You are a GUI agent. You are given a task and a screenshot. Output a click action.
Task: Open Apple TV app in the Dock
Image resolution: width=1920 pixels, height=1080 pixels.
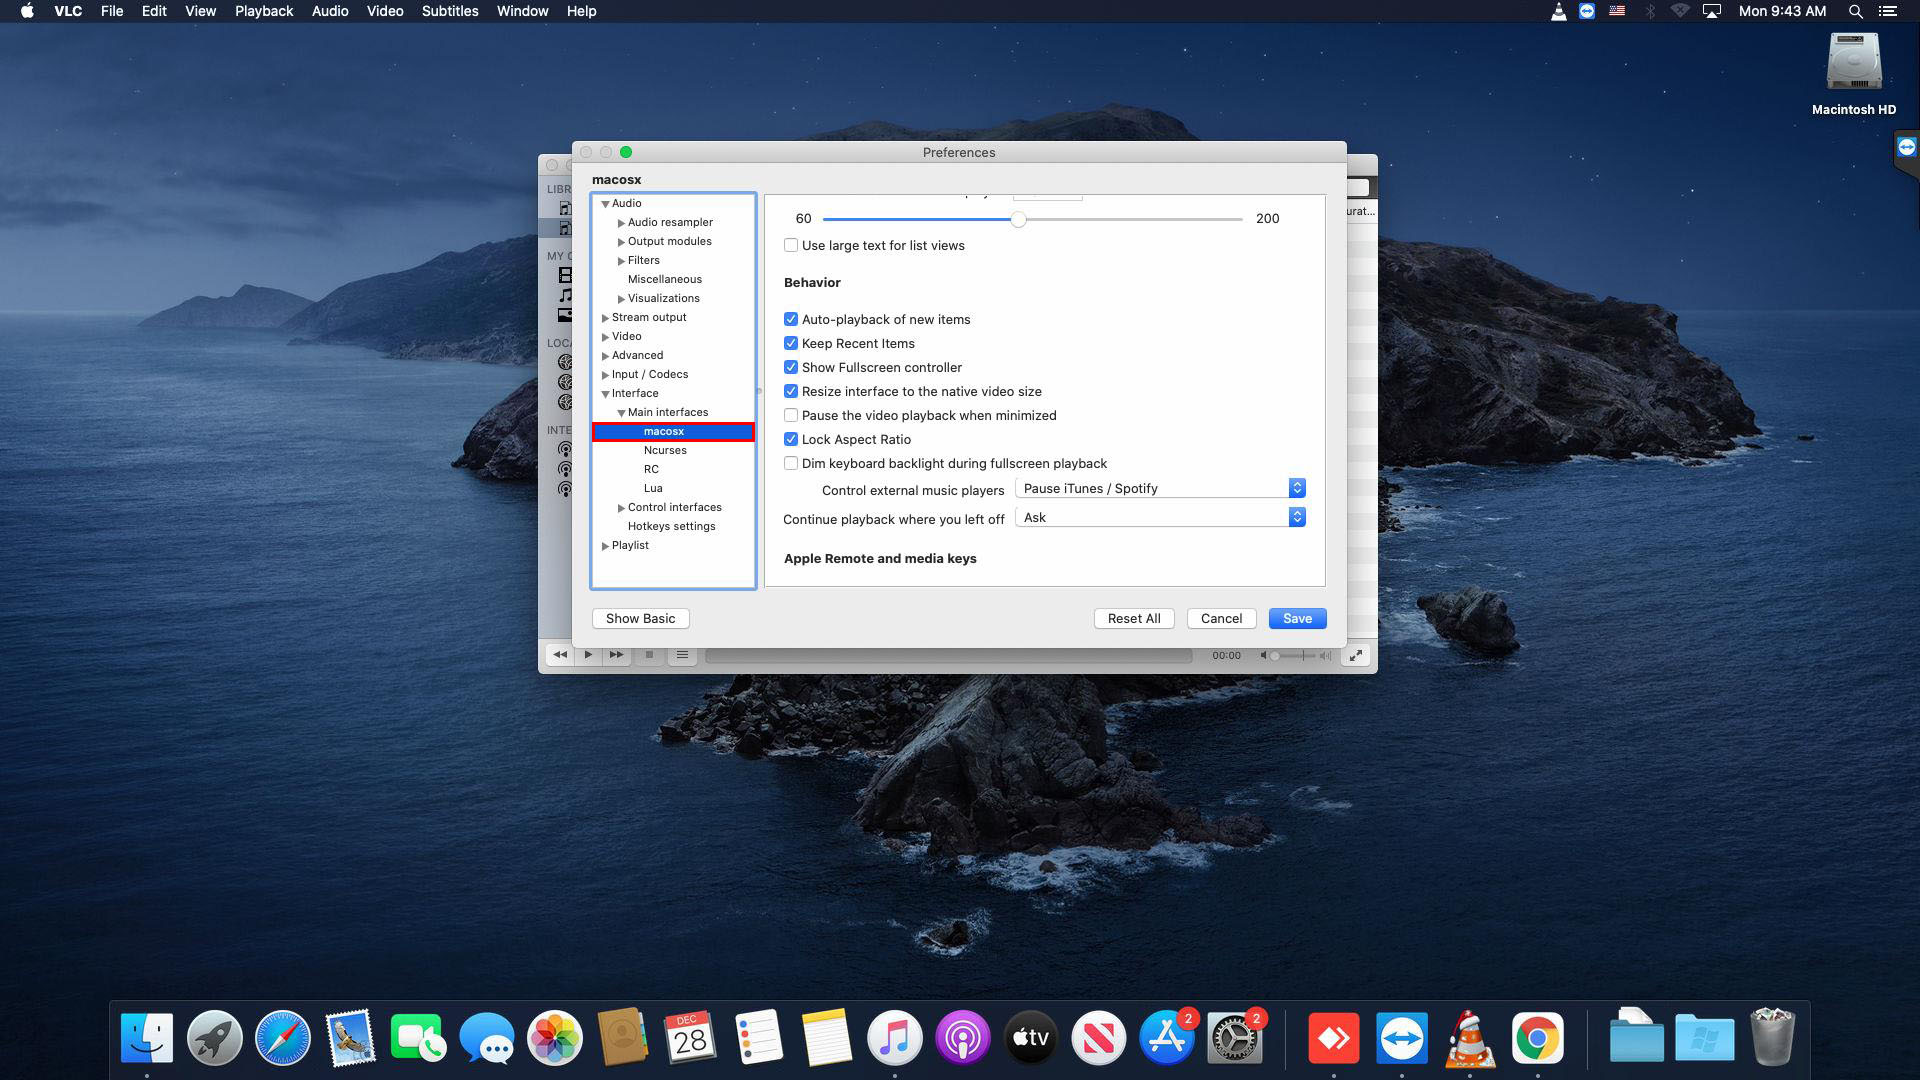[1031, 1039]
